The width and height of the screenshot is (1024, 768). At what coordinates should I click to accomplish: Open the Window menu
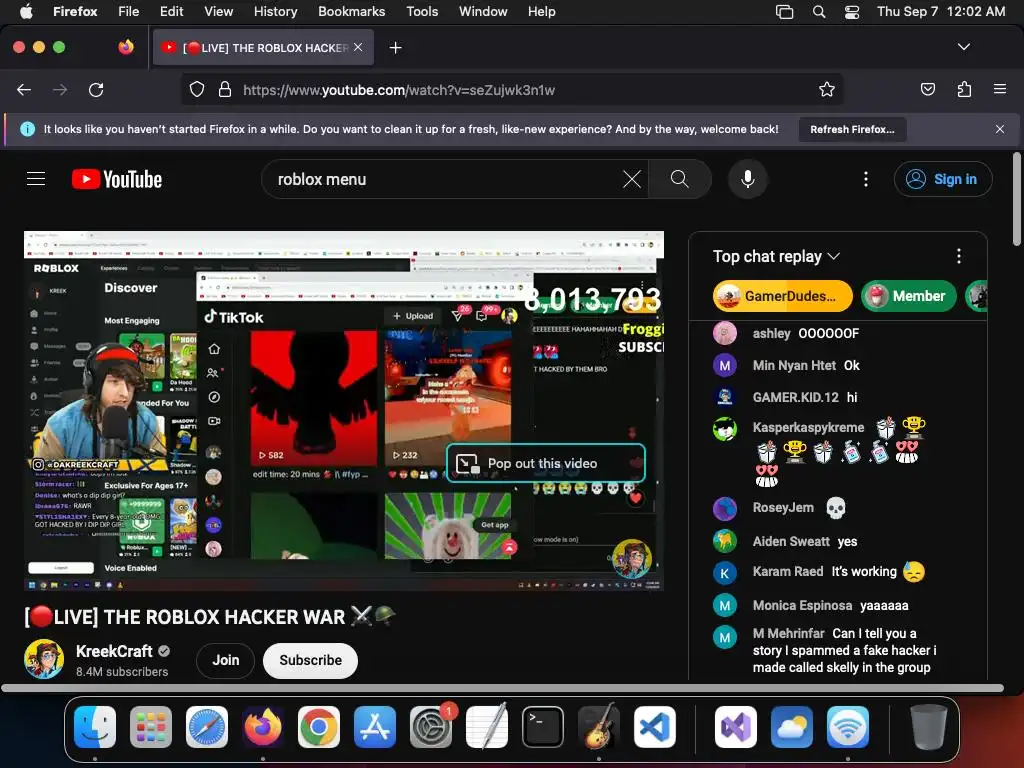pos(483,12)
